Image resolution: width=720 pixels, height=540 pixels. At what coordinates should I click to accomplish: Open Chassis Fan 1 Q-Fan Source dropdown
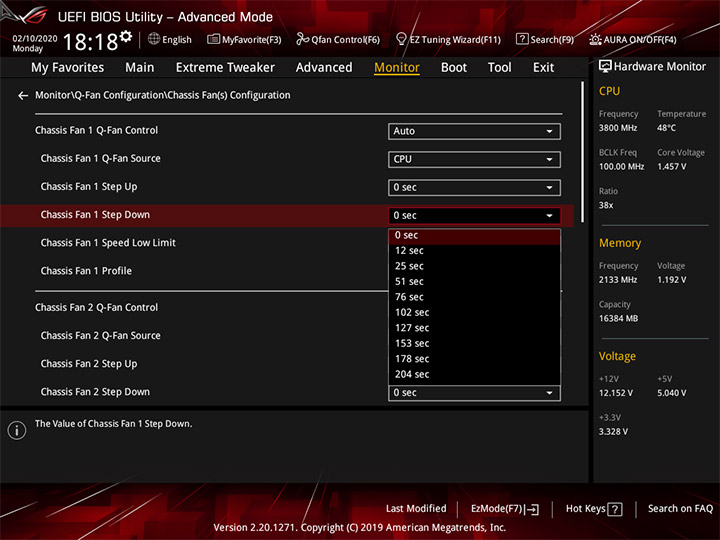(x=474, y=159)
